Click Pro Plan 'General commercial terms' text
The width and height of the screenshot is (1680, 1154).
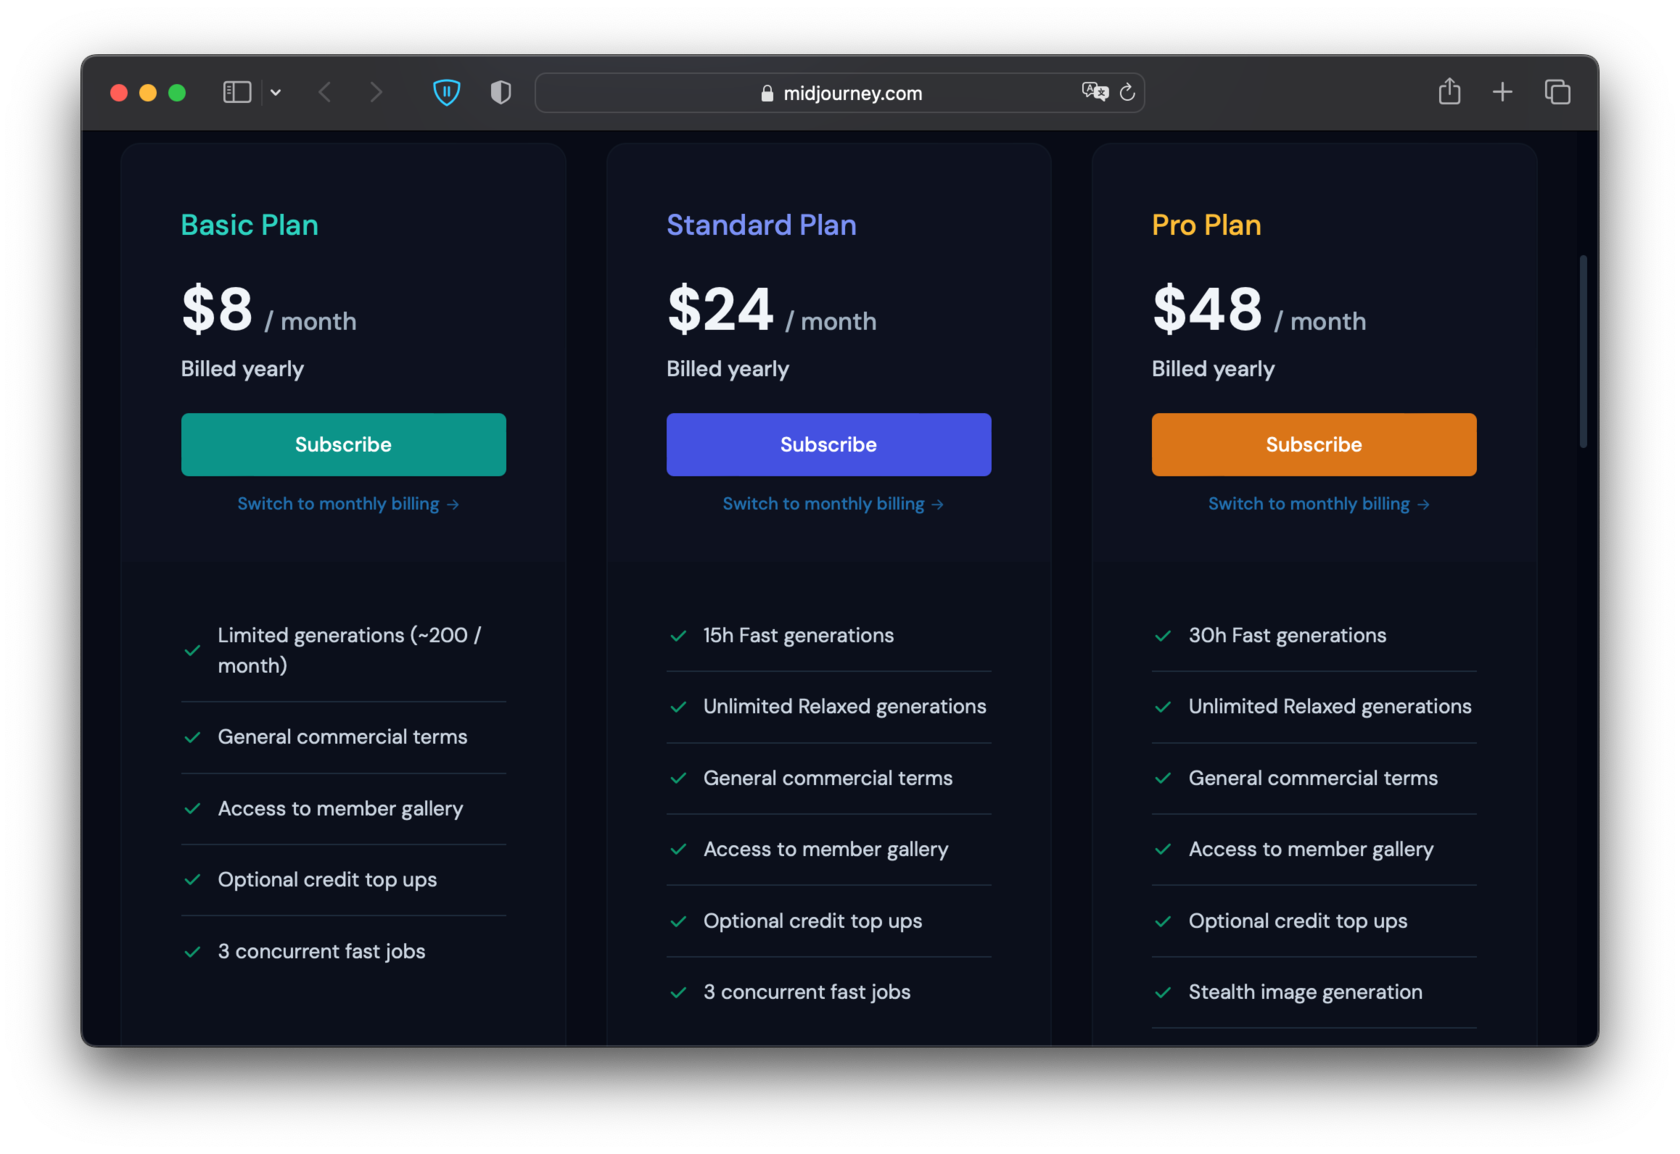pyautogui.click(x=1313, y=778)
